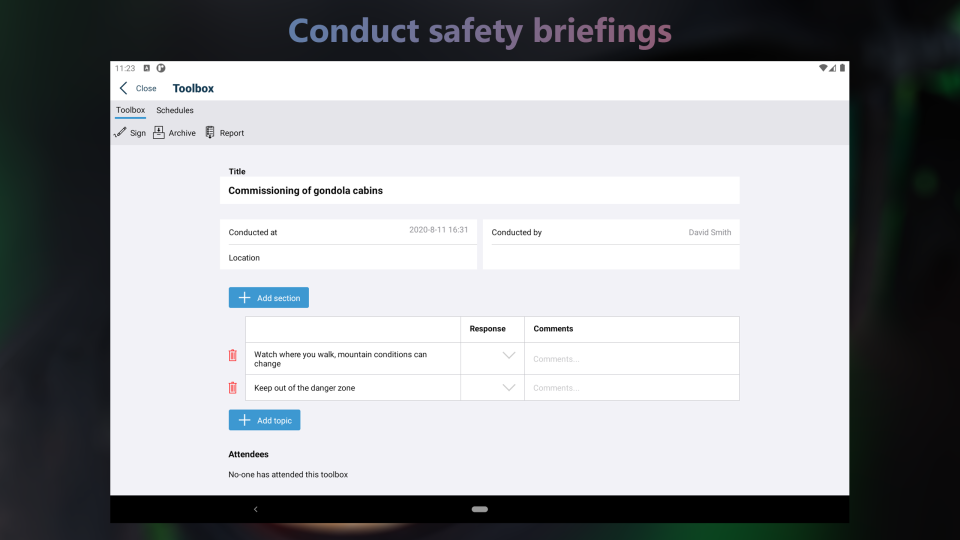Tap the square notification icon beside the clock

pyautogui.click(x=146, y=68)
